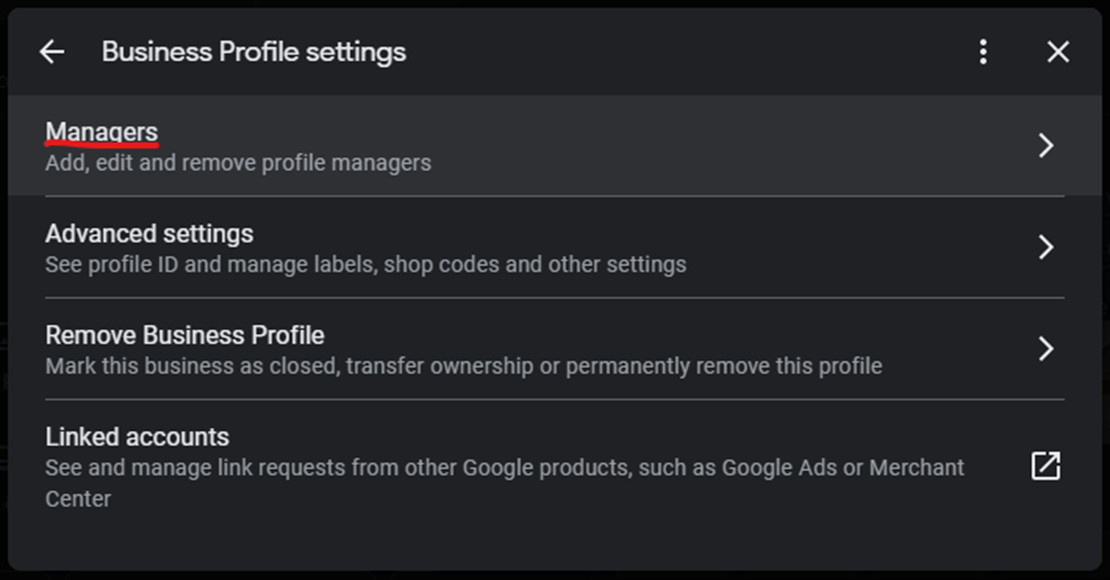Image resolution: width=1110 pixels, height=580 pixels.
Task: Open the external link icon for Linked accounts
Action: (x=1046, y=466)
